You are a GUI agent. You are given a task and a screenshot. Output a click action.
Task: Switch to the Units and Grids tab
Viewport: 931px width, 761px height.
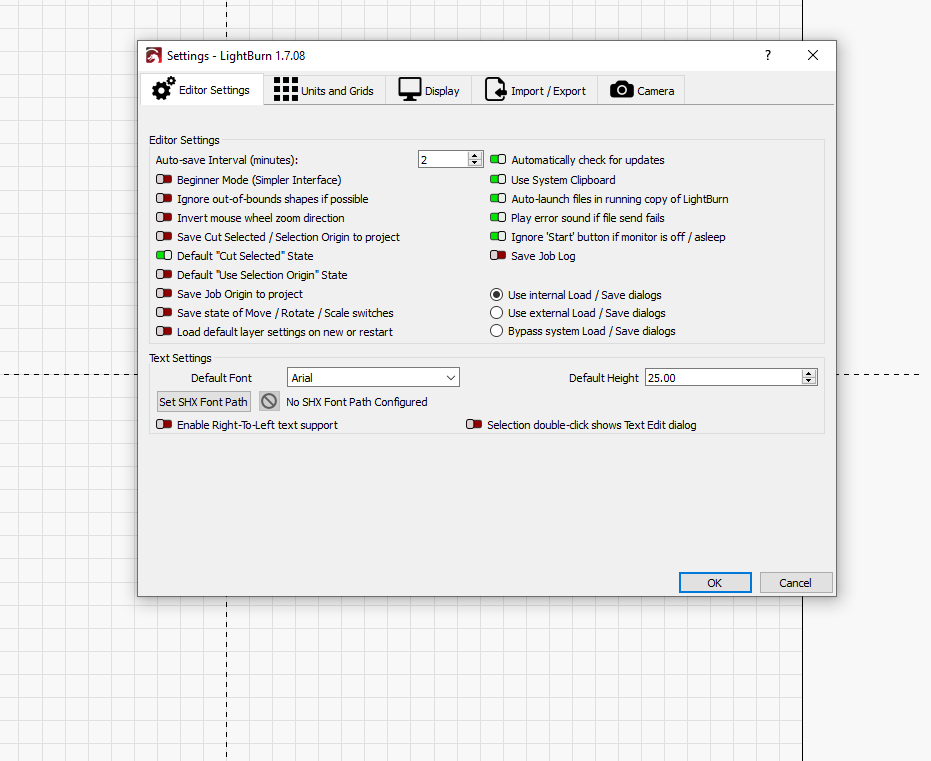click(324, 90)
